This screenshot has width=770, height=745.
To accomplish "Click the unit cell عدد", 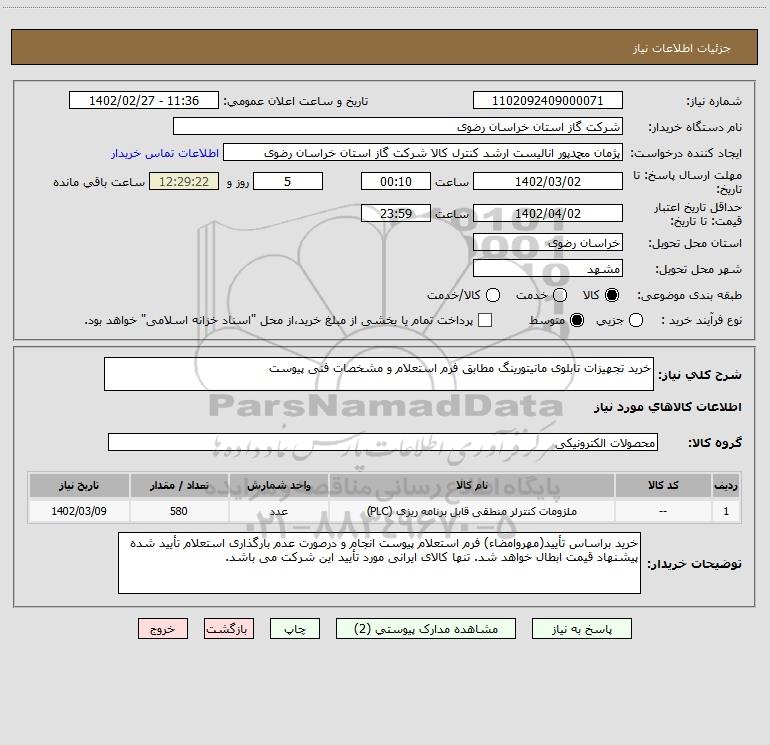I will (x=278, y=511).
